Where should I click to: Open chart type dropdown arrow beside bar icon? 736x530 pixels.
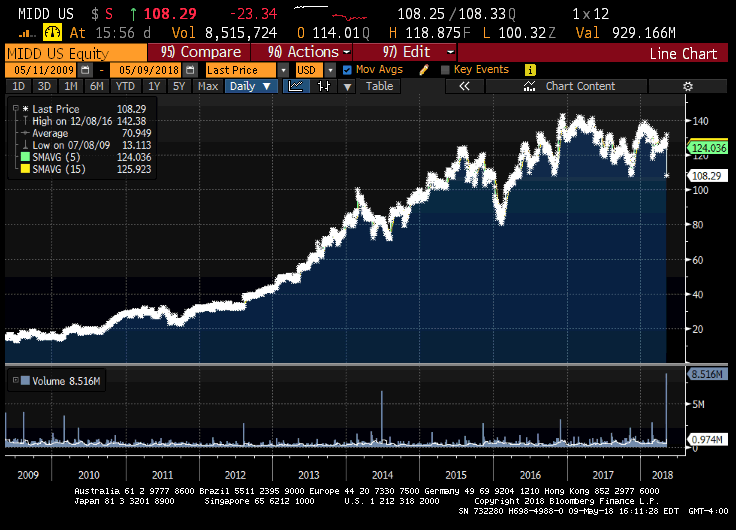click(347, 86)
